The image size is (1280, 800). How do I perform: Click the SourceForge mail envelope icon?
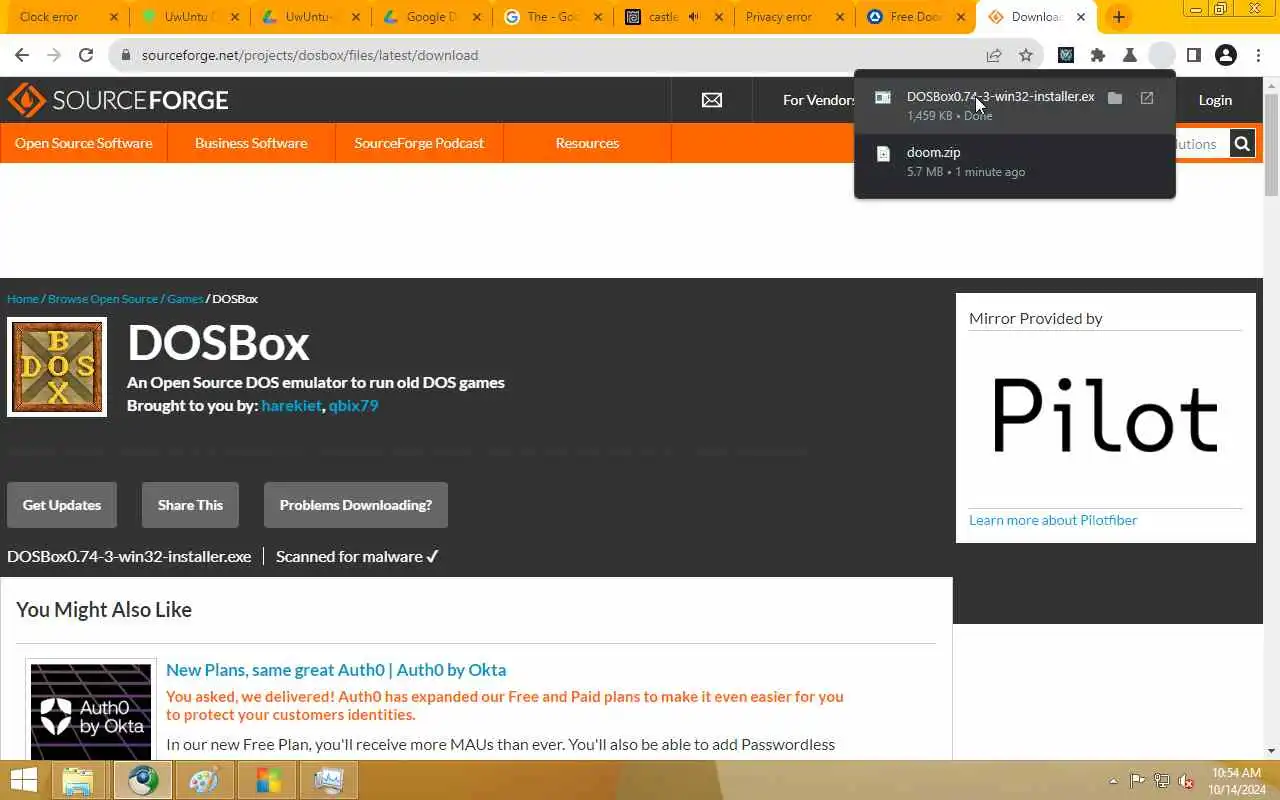coord(712,100)
